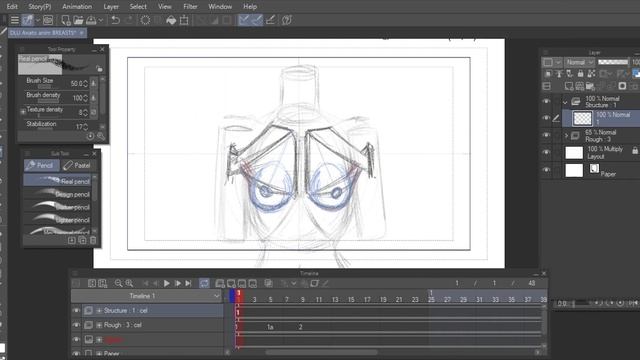Select the Real pencil sub tool
Image resolution: width=640 pixels, height=360 pixels.
point(57,181)
